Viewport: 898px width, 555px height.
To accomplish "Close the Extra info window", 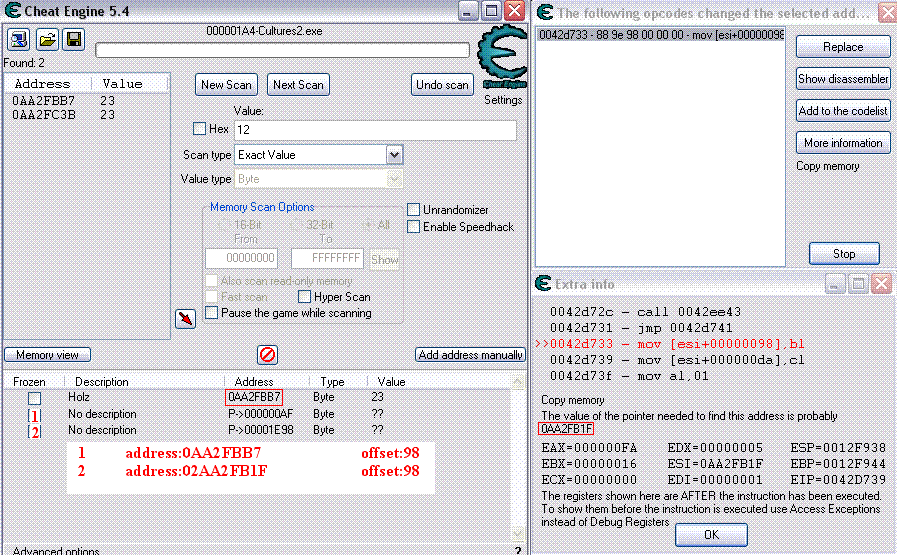I will [x=882, y=284].
